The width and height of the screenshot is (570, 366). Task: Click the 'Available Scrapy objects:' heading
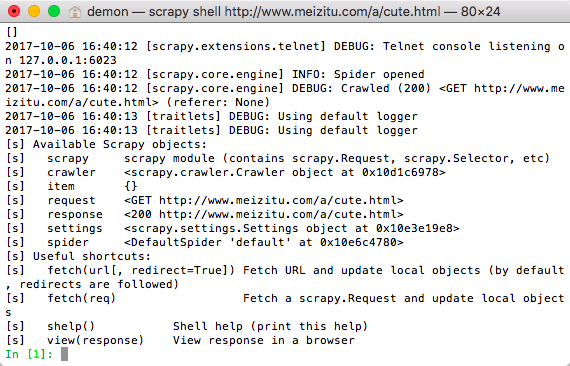(x=120, y=144)
